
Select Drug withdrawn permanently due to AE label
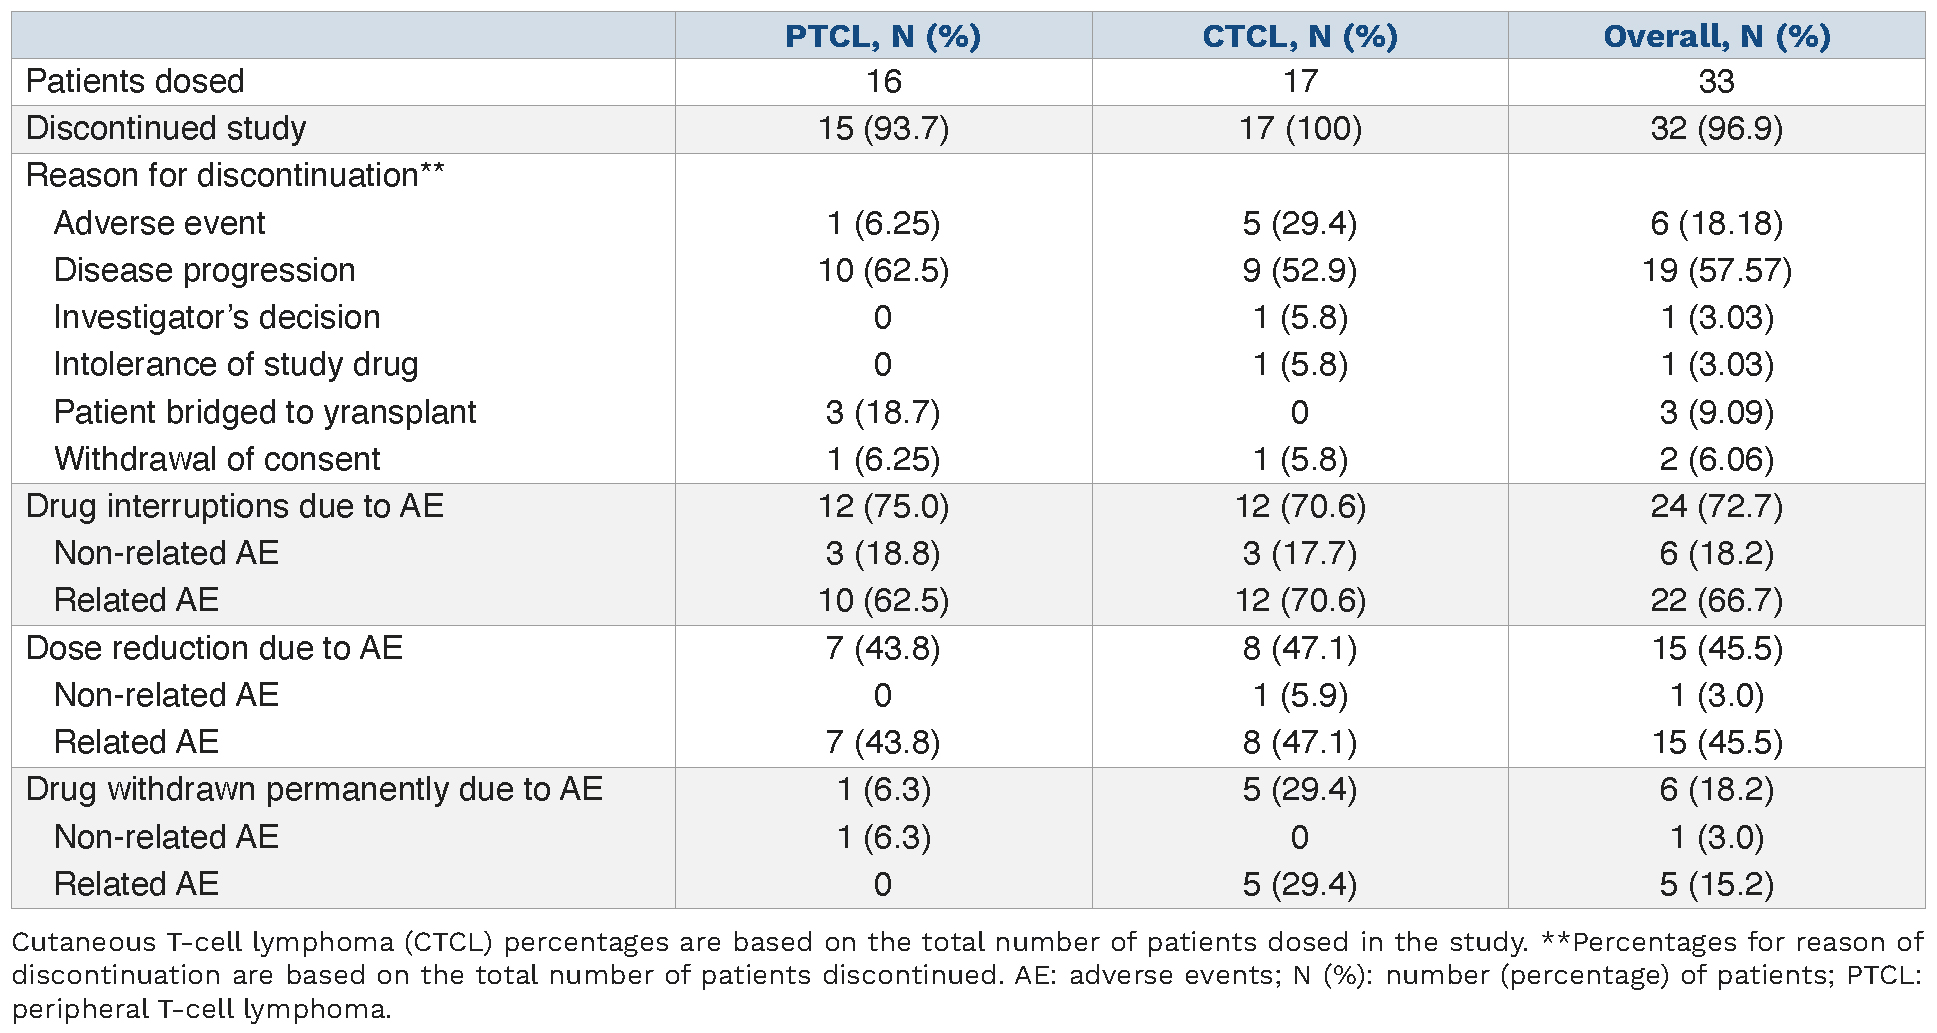(x=314, y=789)
